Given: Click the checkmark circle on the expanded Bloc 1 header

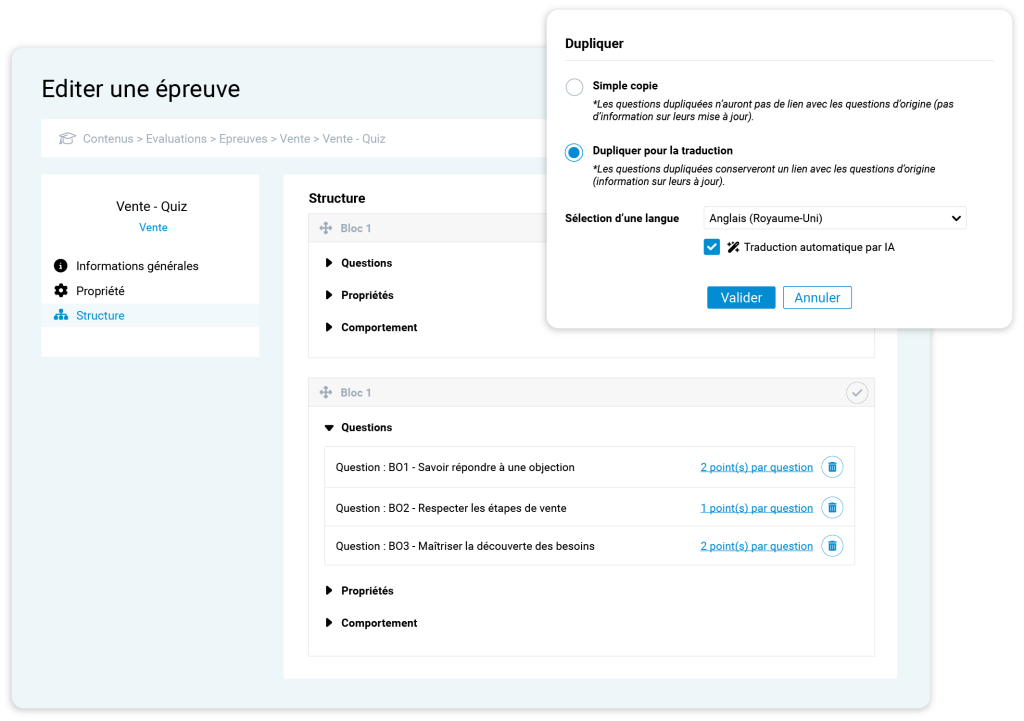Looking at the screenshot, I should pos(857,393).
